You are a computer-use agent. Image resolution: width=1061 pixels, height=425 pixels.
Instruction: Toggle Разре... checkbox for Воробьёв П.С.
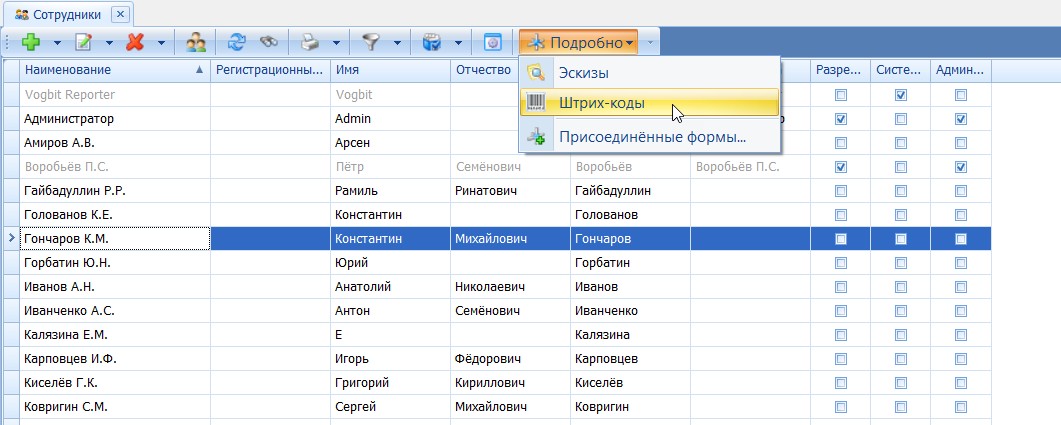coord(840,167)
